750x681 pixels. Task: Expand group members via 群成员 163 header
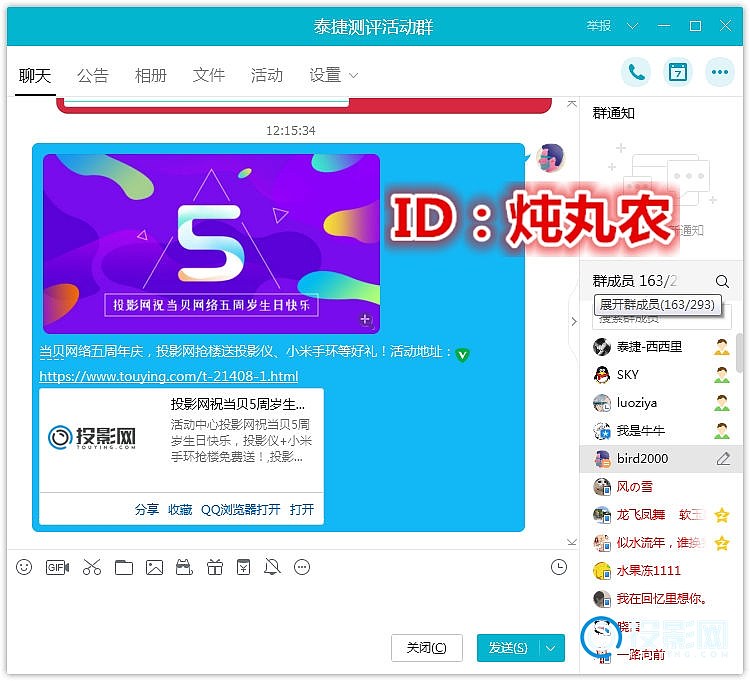(635, 281)
